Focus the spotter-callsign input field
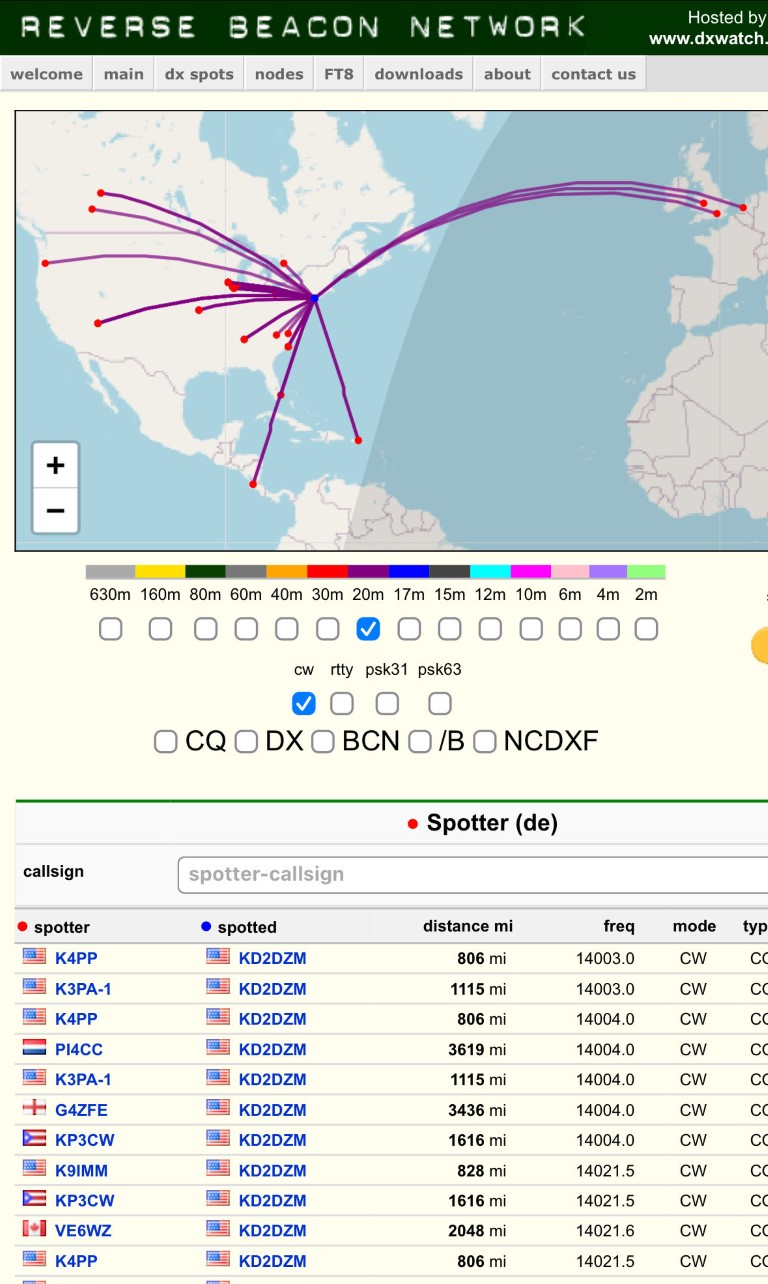This screenshot has width=768, height=1284. pyautogui.click(x=470, y=875)
